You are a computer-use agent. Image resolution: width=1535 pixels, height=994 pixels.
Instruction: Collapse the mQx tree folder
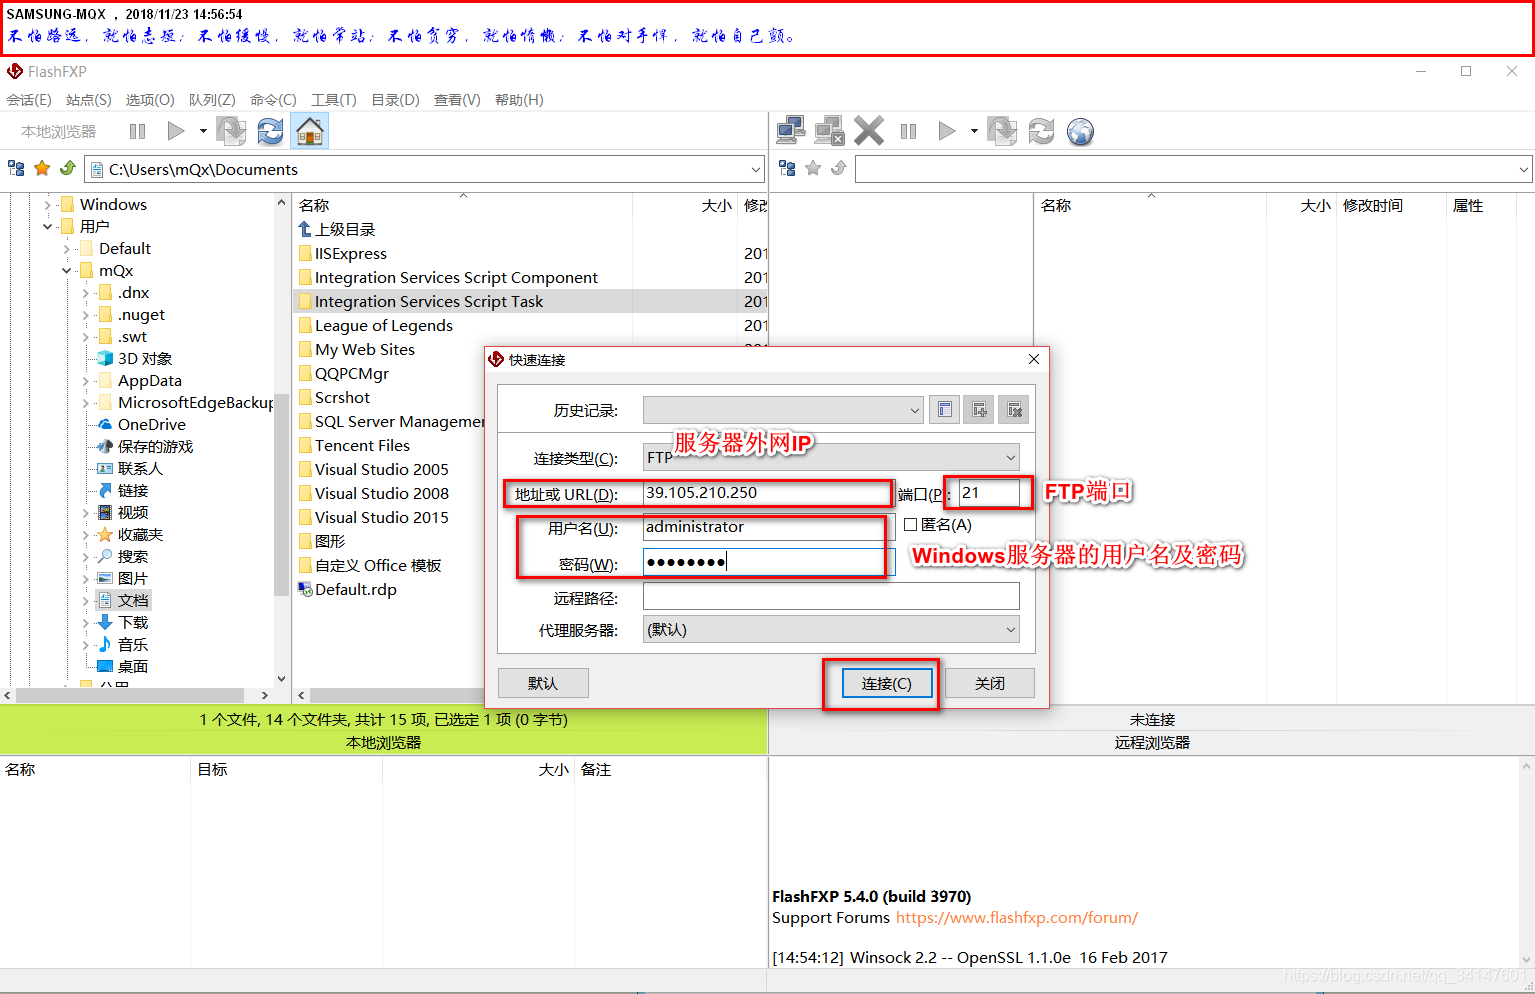pos(67,270)
